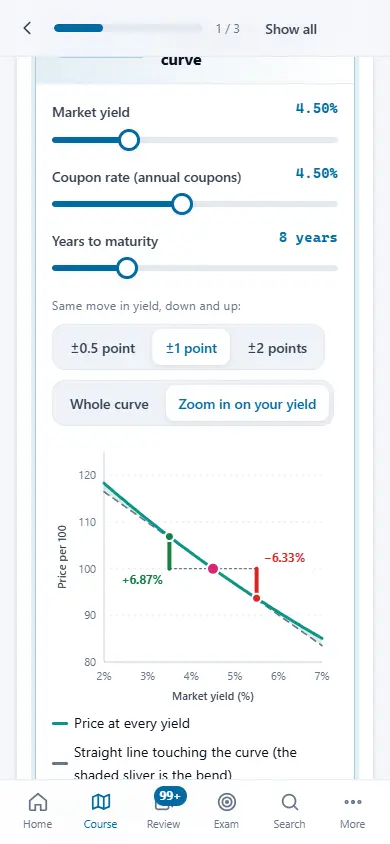The image size is (390, 844).
Task: Click the Market yield slider handle
Action: click(129, 140)
